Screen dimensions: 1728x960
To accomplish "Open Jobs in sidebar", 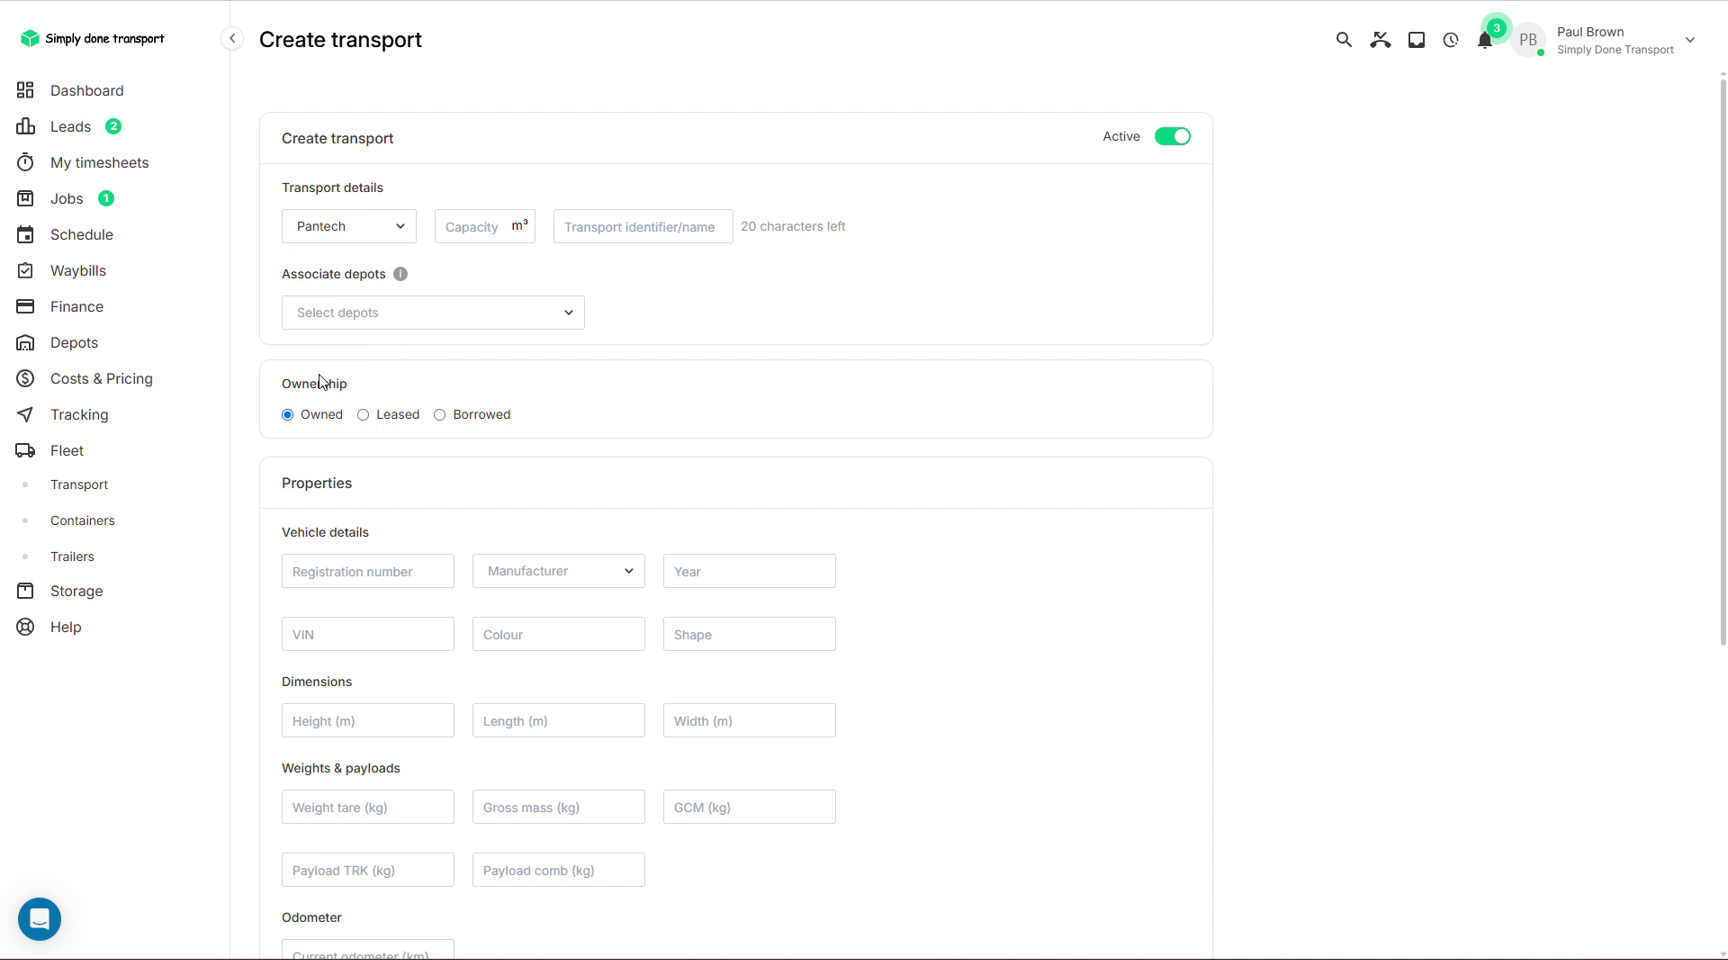I will 66,198.
